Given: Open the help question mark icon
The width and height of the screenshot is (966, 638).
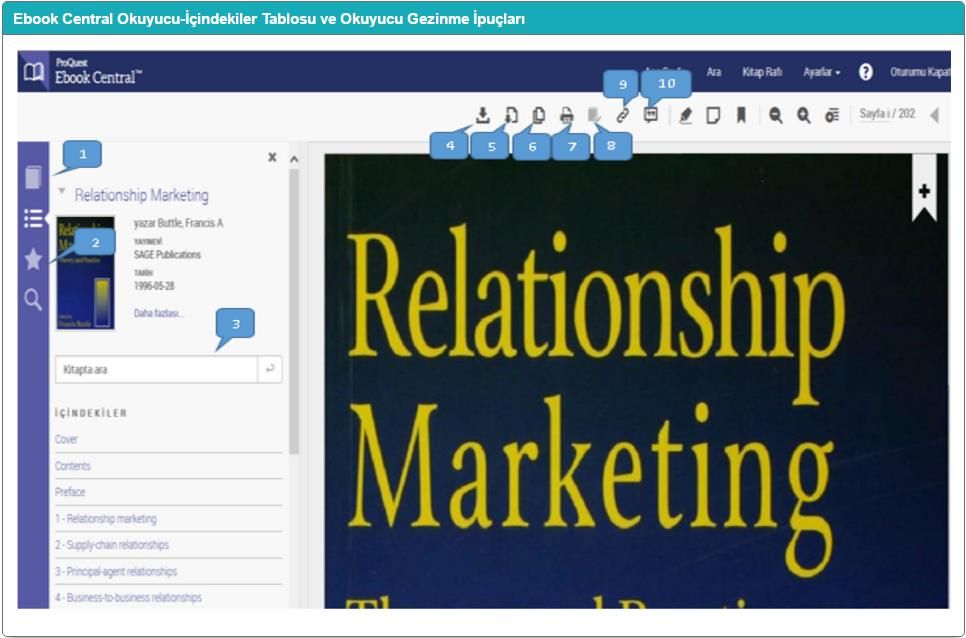Looking at the screenshot, I should click(866, 72).
